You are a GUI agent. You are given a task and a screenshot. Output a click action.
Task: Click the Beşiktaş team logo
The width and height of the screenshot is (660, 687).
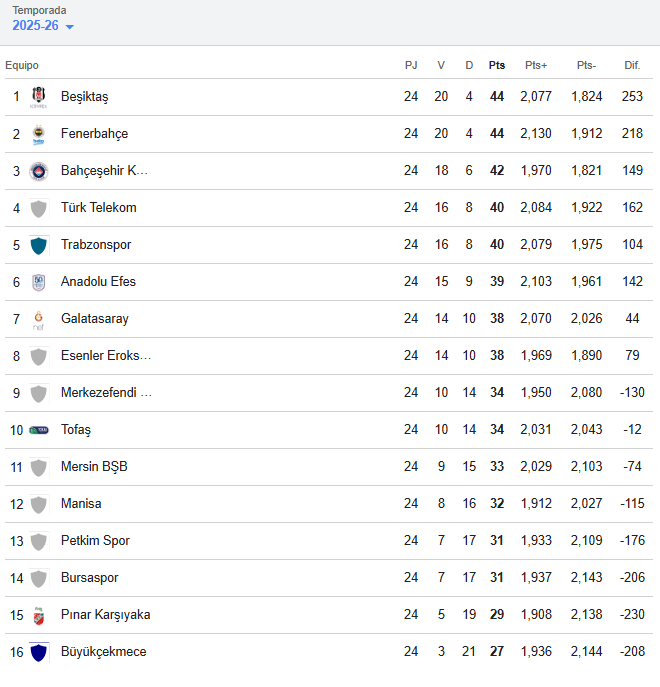tap(39, 97)
